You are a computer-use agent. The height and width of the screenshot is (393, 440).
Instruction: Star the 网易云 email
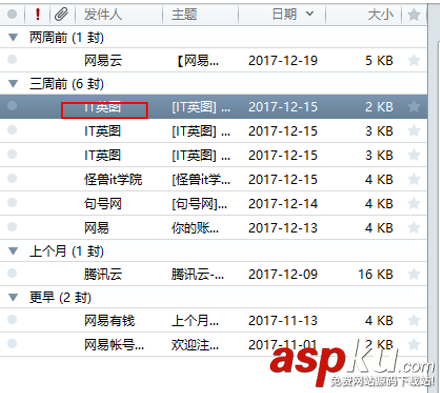tap(414, 60)
